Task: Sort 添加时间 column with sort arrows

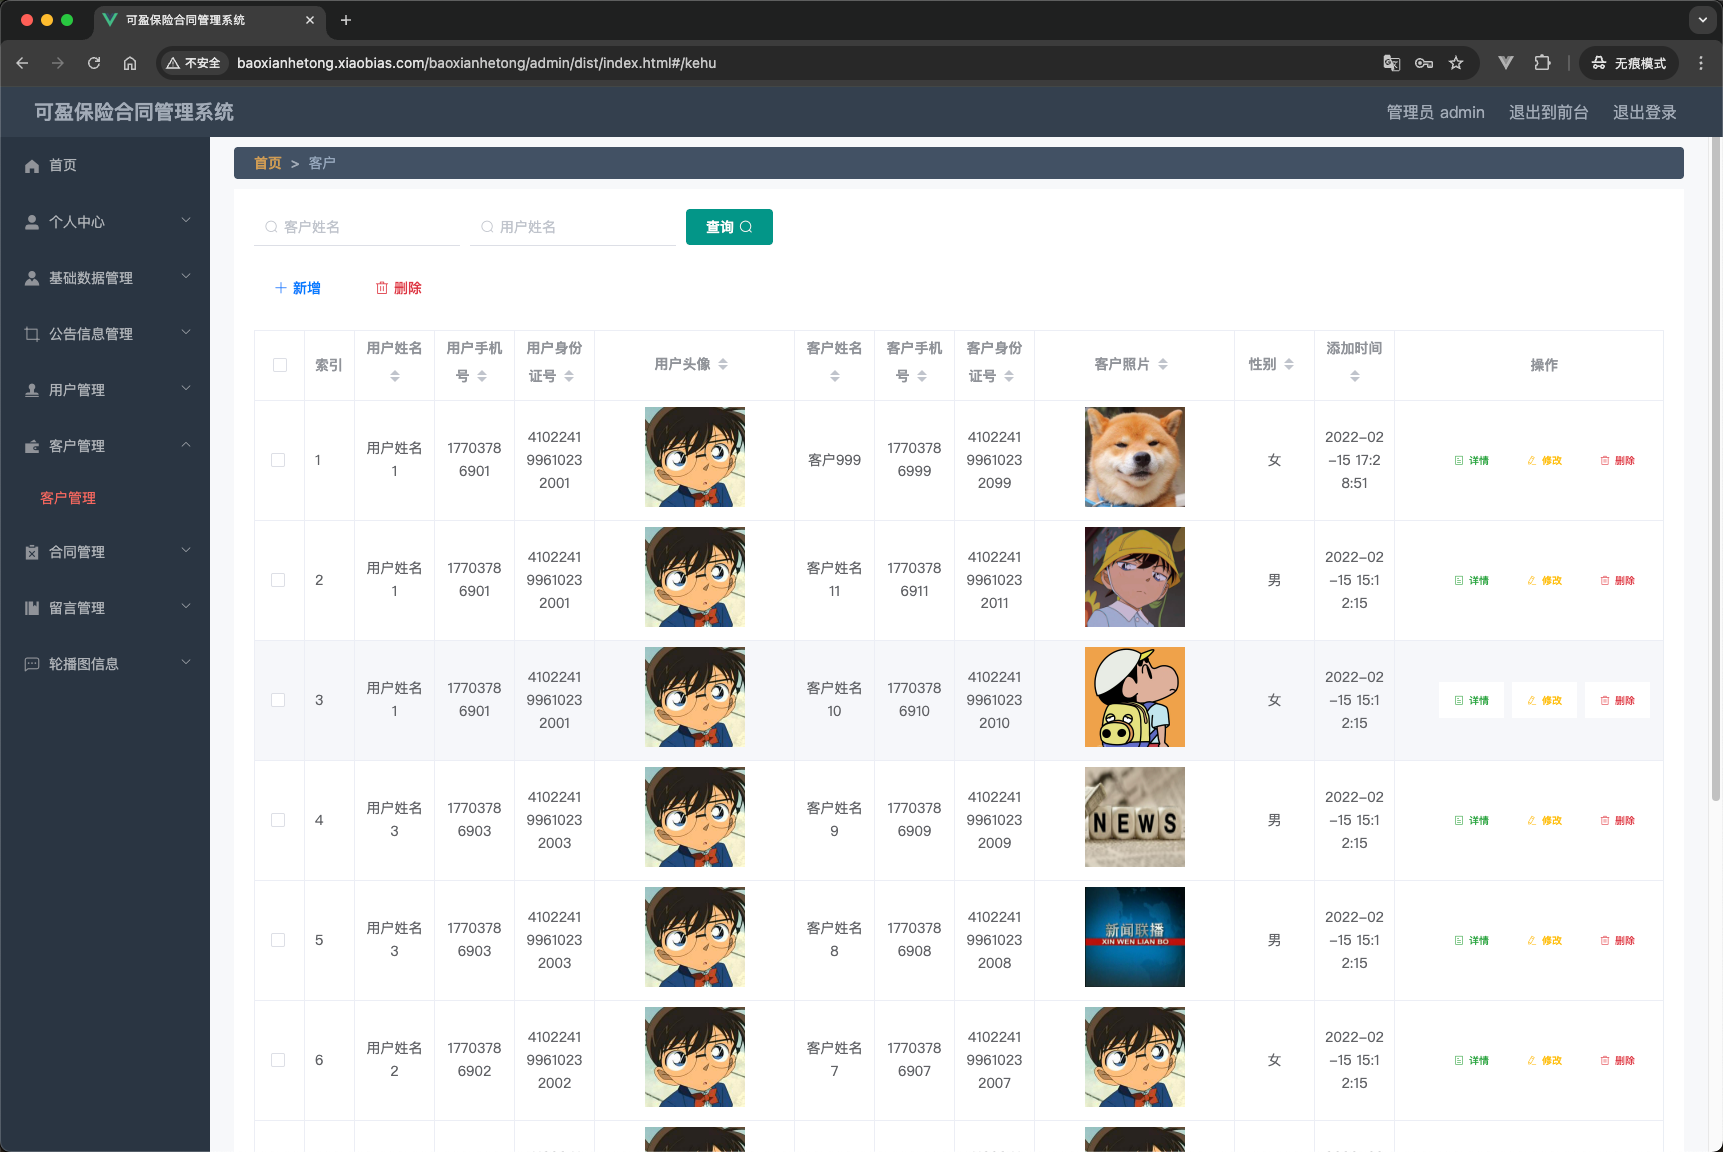Action: pyautogui.click(x=1355, y=376)
